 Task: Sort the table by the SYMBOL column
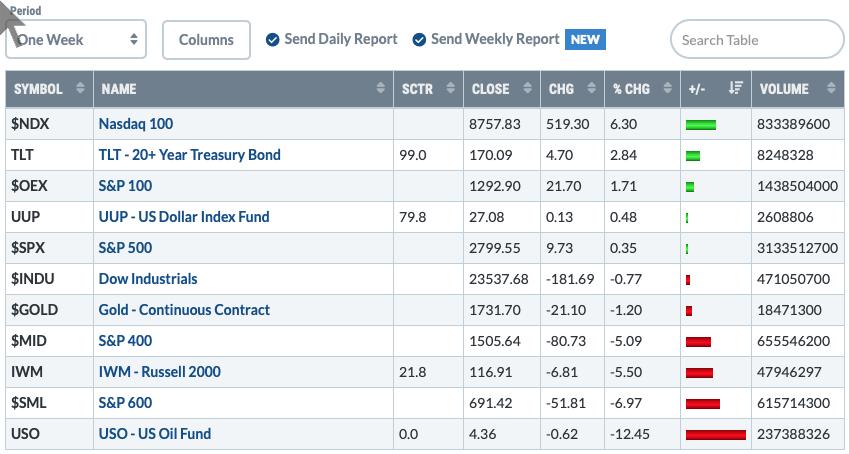[x=49, y=89]
